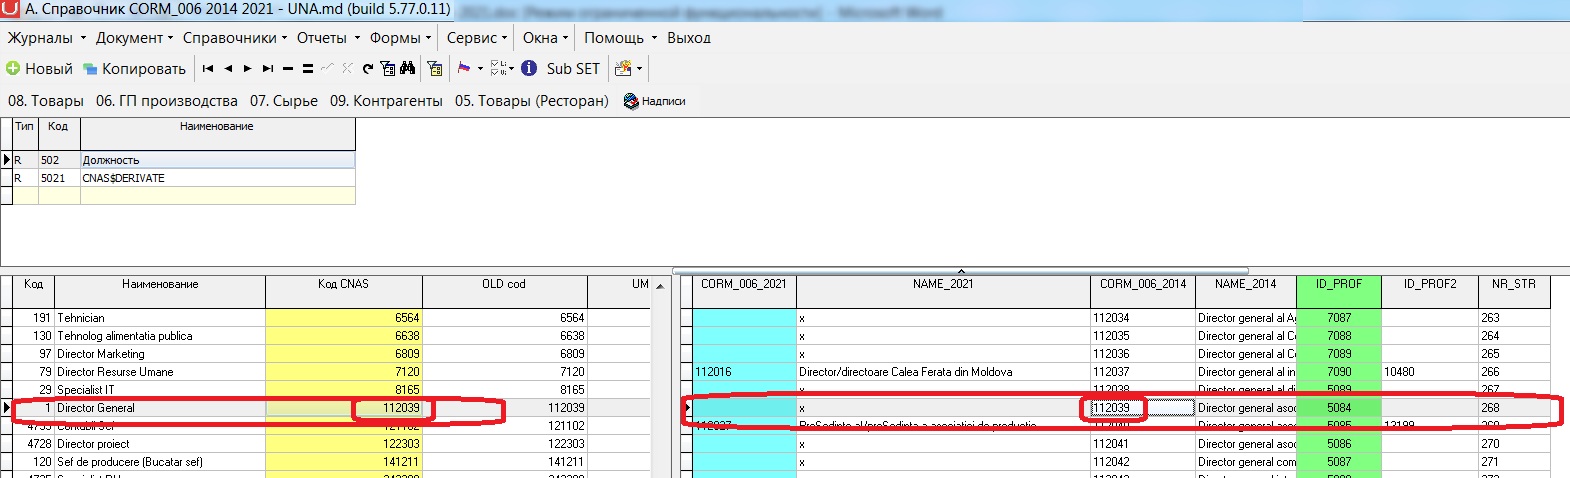
Task: Click the ID_PROF green column header
Action: tap(1339, 284)
